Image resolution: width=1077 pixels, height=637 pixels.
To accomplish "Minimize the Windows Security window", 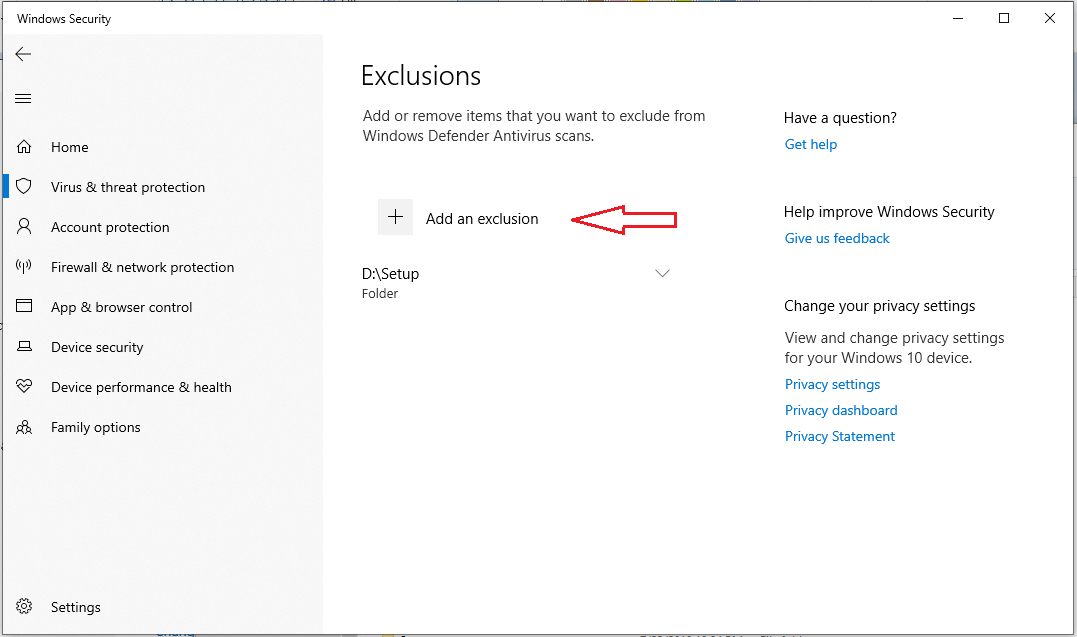I will click(958, 19).
